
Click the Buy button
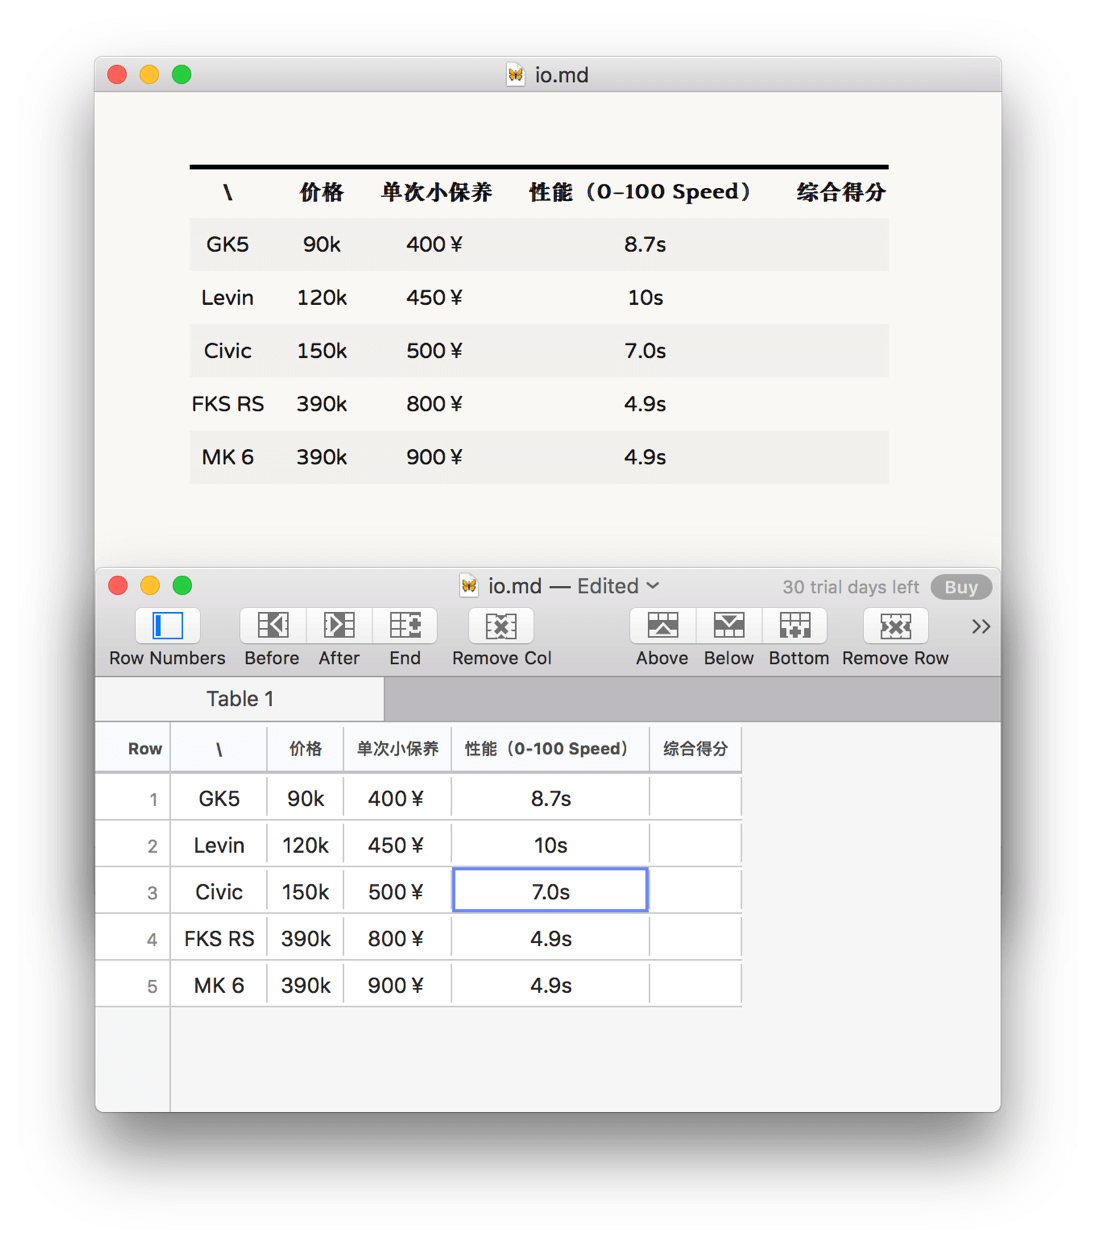point(961,587)
